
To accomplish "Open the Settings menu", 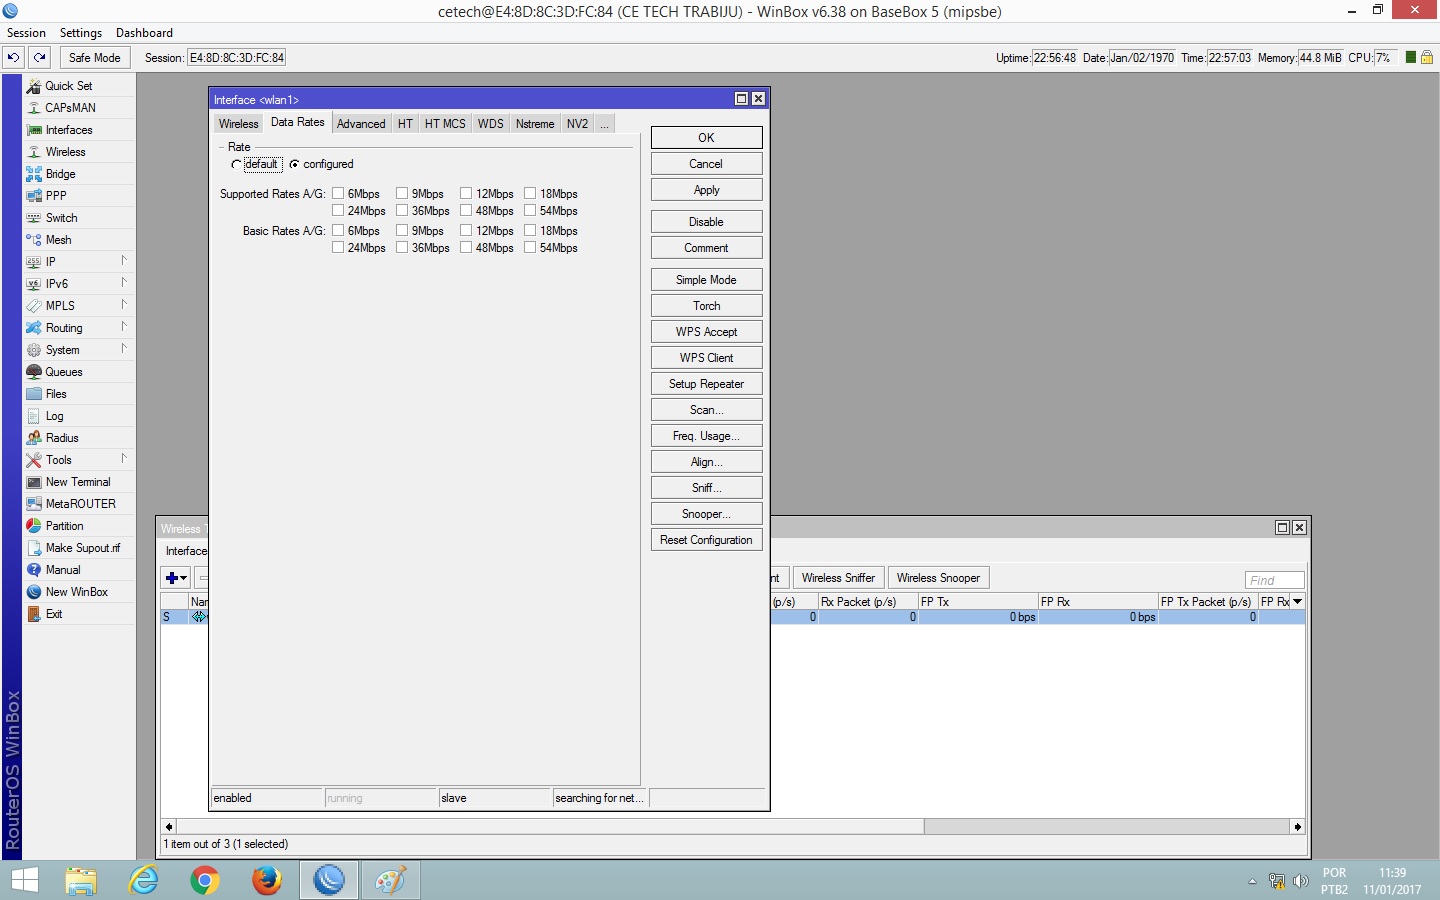I will pyautogui.click(x=81, y=33).
